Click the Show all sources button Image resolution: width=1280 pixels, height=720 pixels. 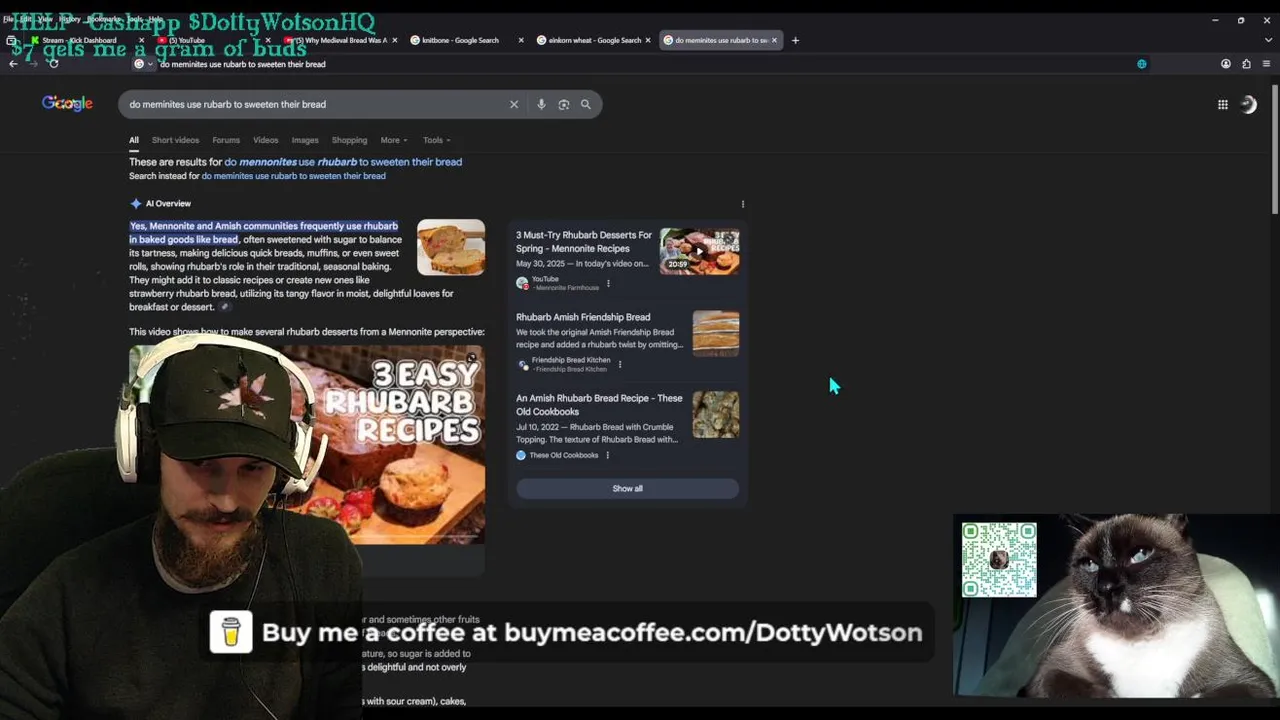[x=627, y=488]
